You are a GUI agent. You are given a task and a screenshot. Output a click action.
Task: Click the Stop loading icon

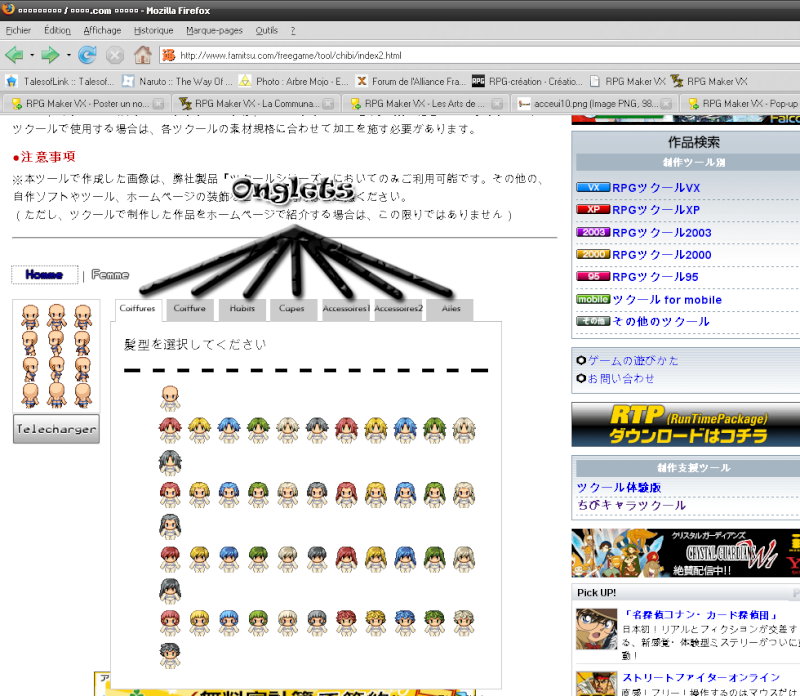115,55
